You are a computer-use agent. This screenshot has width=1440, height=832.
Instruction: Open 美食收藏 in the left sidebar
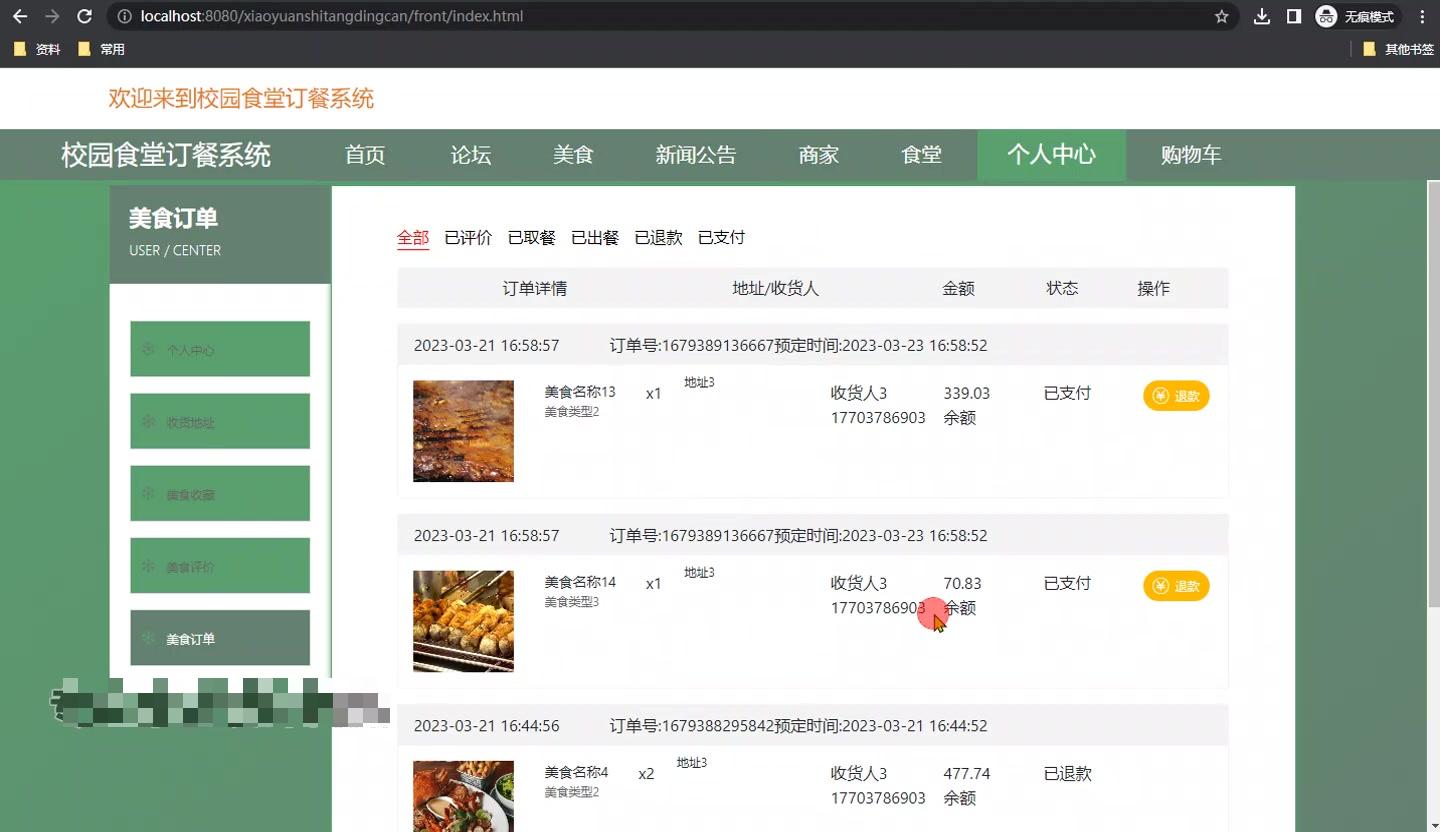coord(220,493)
